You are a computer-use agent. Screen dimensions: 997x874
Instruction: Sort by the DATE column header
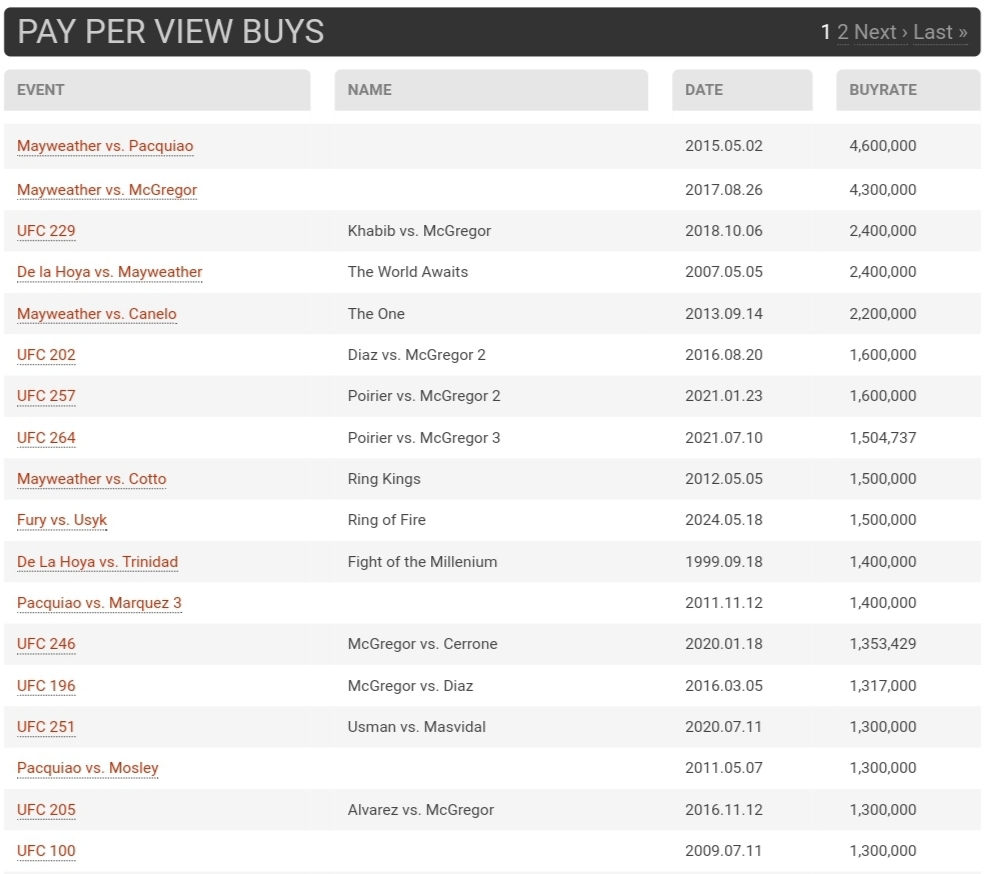click(704, 90)
